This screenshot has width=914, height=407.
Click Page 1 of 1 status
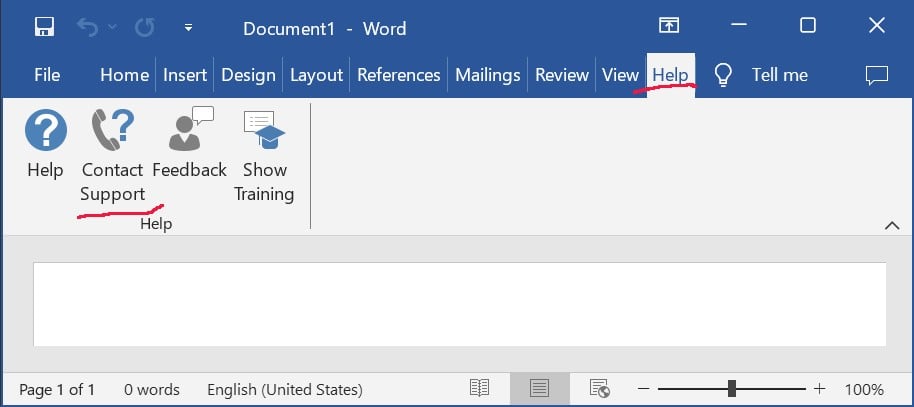click(57, 390)
